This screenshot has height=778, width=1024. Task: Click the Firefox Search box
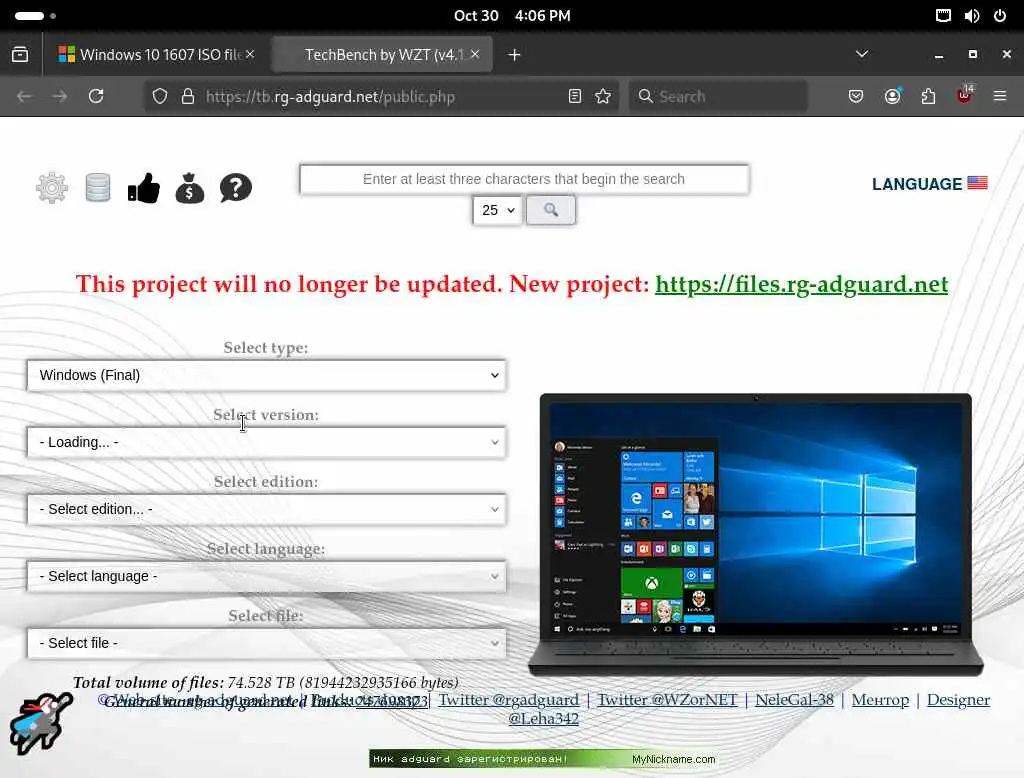(x=718, y=97)
